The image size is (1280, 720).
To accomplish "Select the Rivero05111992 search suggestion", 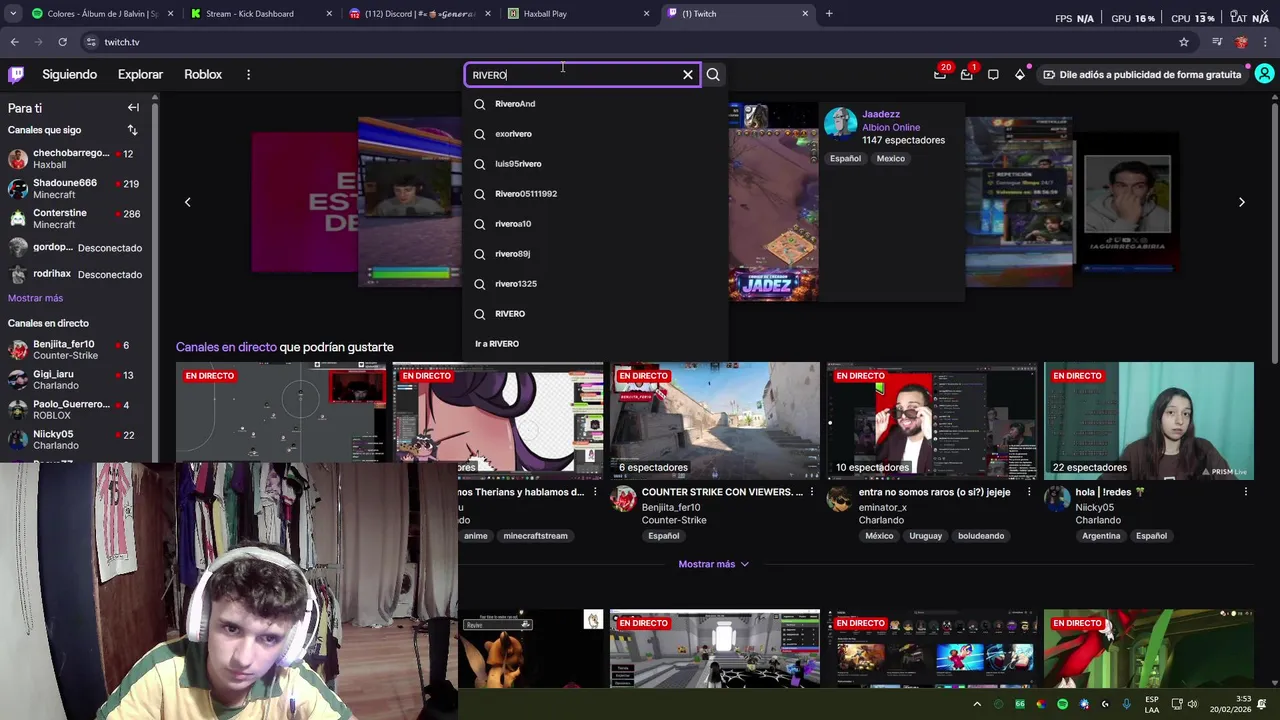I will pyautogui.click(x=596, y=194).
